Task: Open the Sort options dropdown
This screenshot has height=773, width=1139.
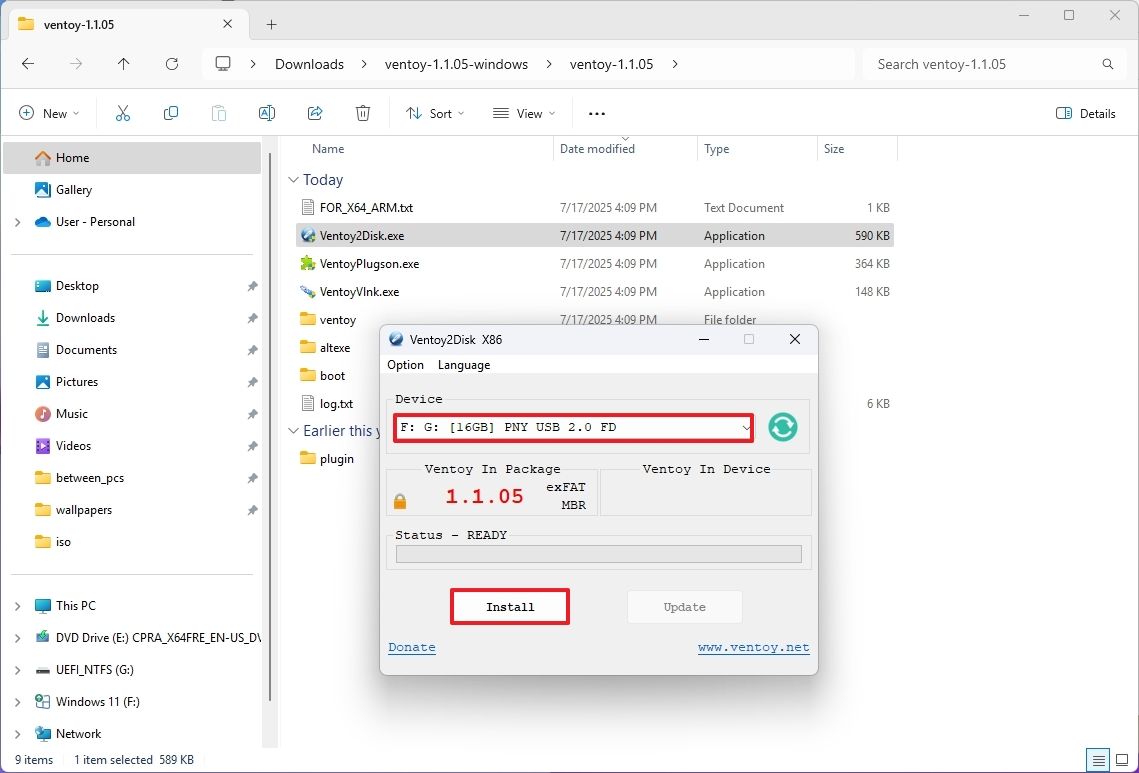Action: tap(434, 113)
